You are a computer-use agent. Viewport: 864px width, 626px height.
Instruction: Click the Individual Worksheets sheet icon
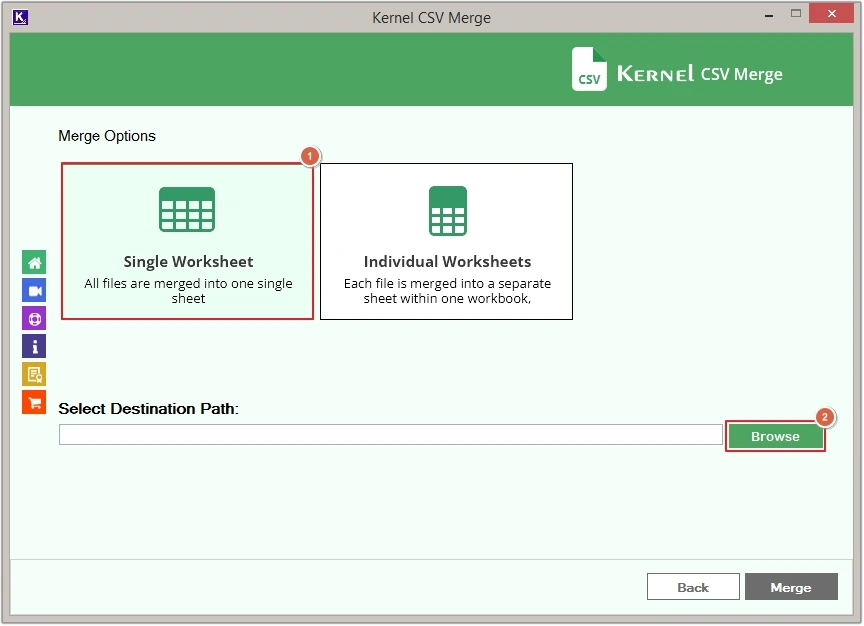tap(448, 211)
